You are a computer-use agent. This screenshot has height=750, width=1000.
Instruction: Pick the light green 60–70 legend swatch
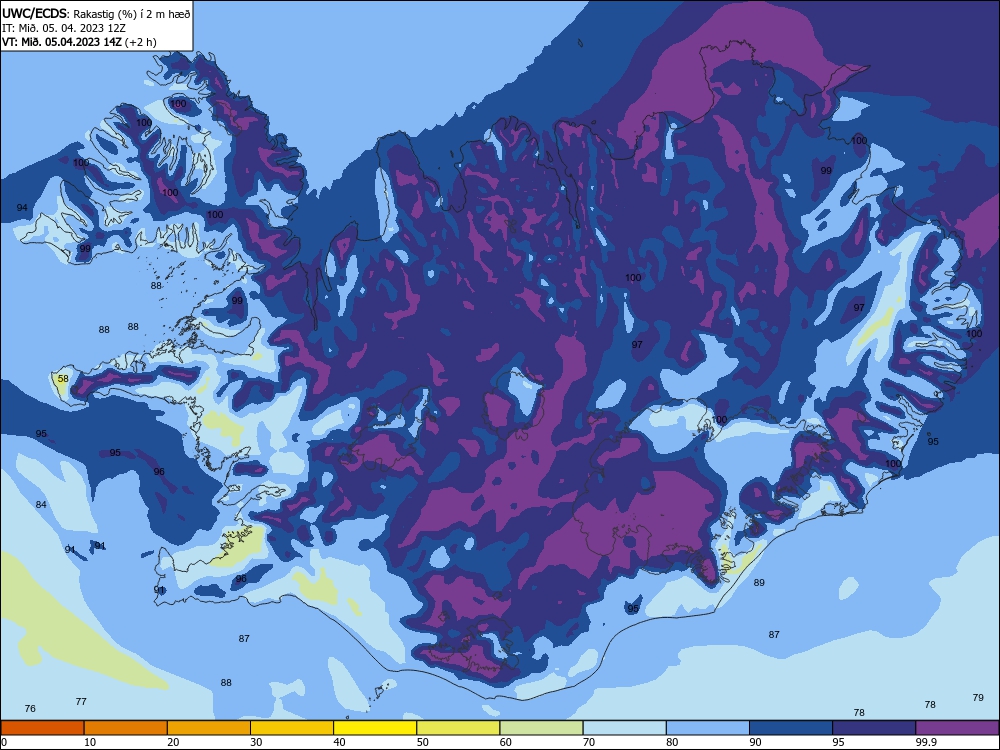coord(541,728)
